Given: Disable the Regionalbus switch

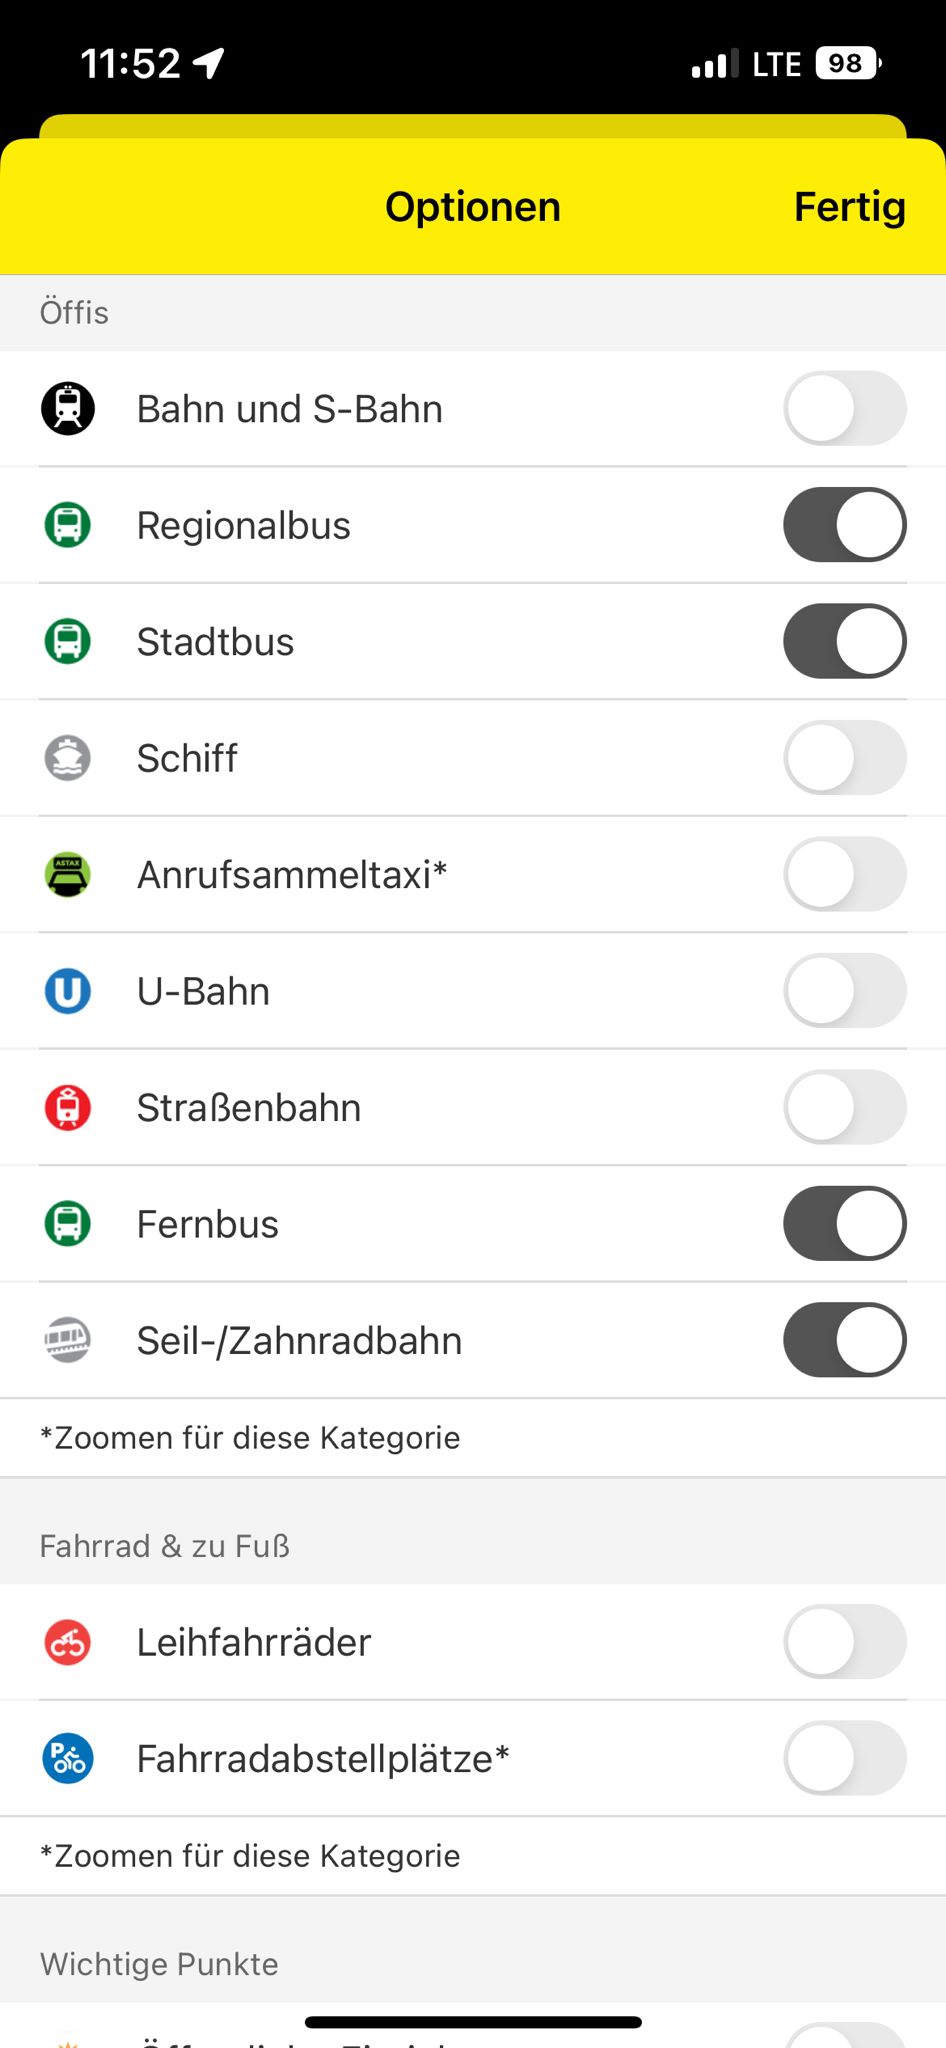Looking at the screenshot, I should click(845, 525).
